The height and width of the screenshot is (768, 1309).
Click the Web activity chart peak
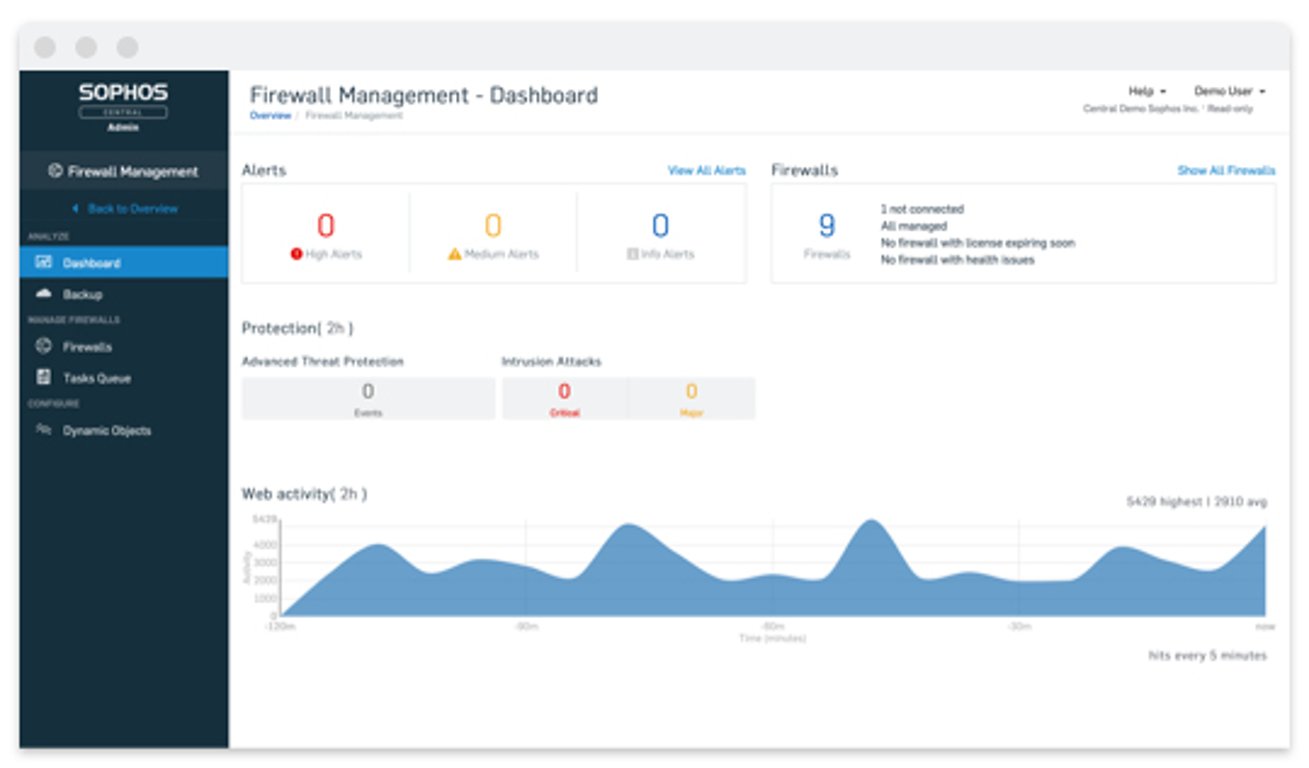point(872,521)
